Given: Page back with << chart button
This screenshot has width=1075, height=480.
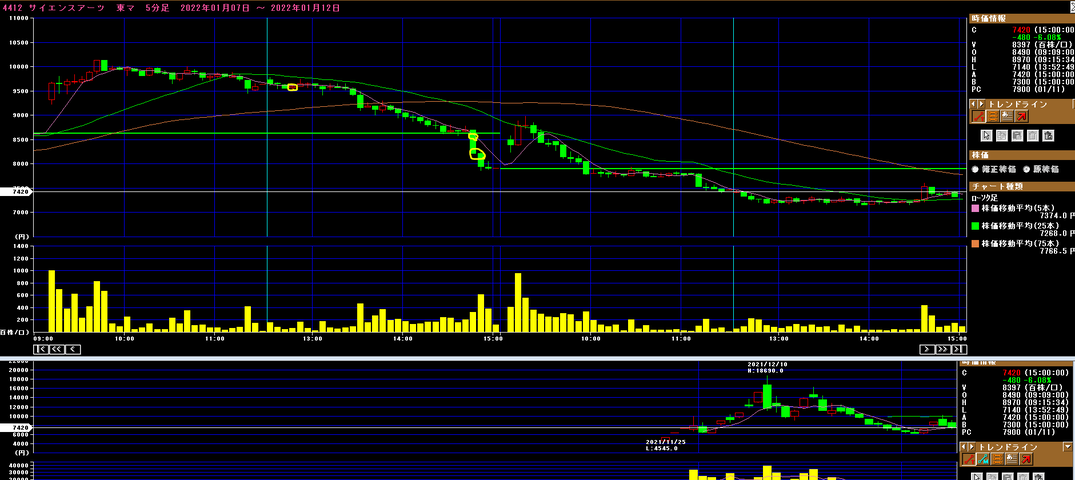Looking at the screenshot, I should pyautogui.click(x=56, y=349).
